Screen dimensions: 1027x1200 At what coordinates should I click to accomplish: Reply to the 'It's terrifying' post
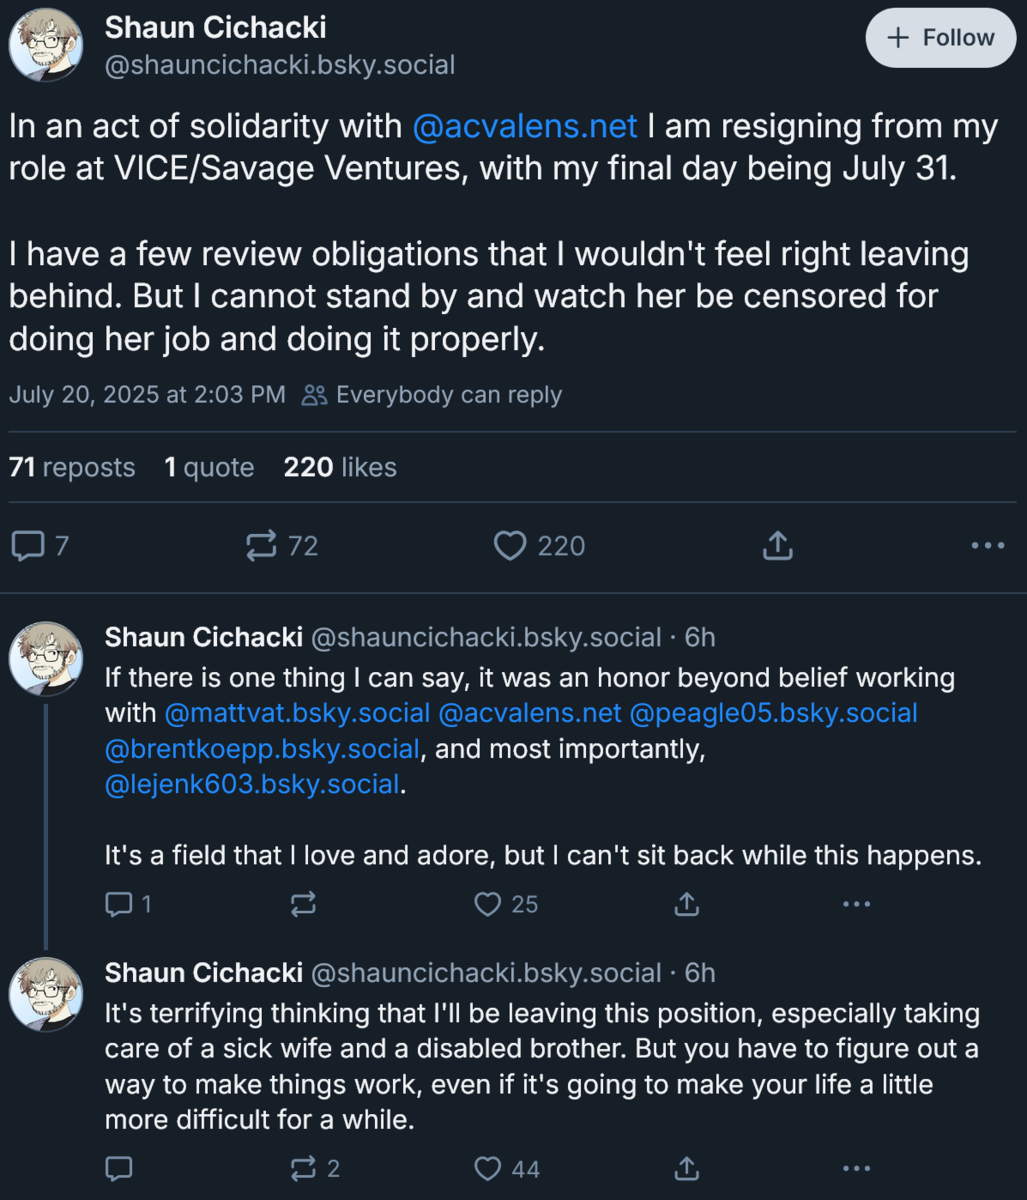(x=119, y=1168)
